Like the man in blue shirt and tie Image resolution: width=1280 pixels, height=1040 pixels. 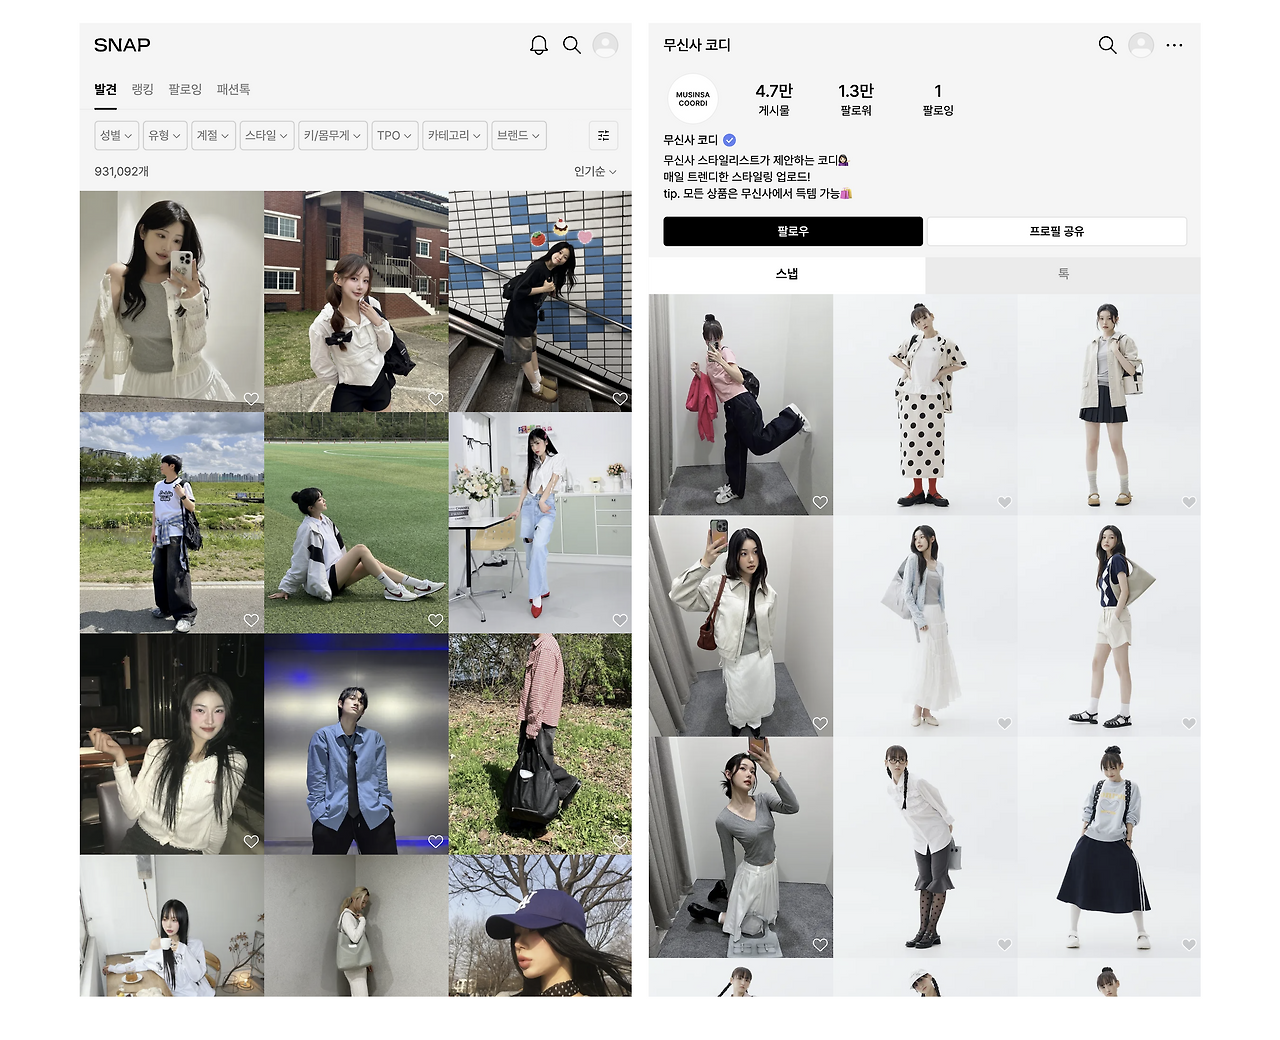(x=436, y=841)
